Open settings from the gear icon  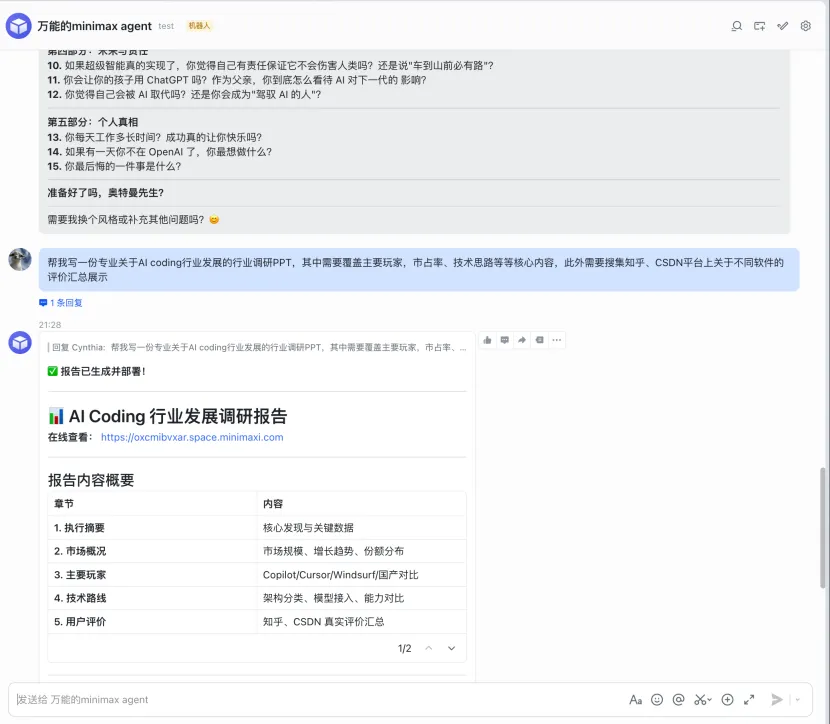(x=805, y=26)
